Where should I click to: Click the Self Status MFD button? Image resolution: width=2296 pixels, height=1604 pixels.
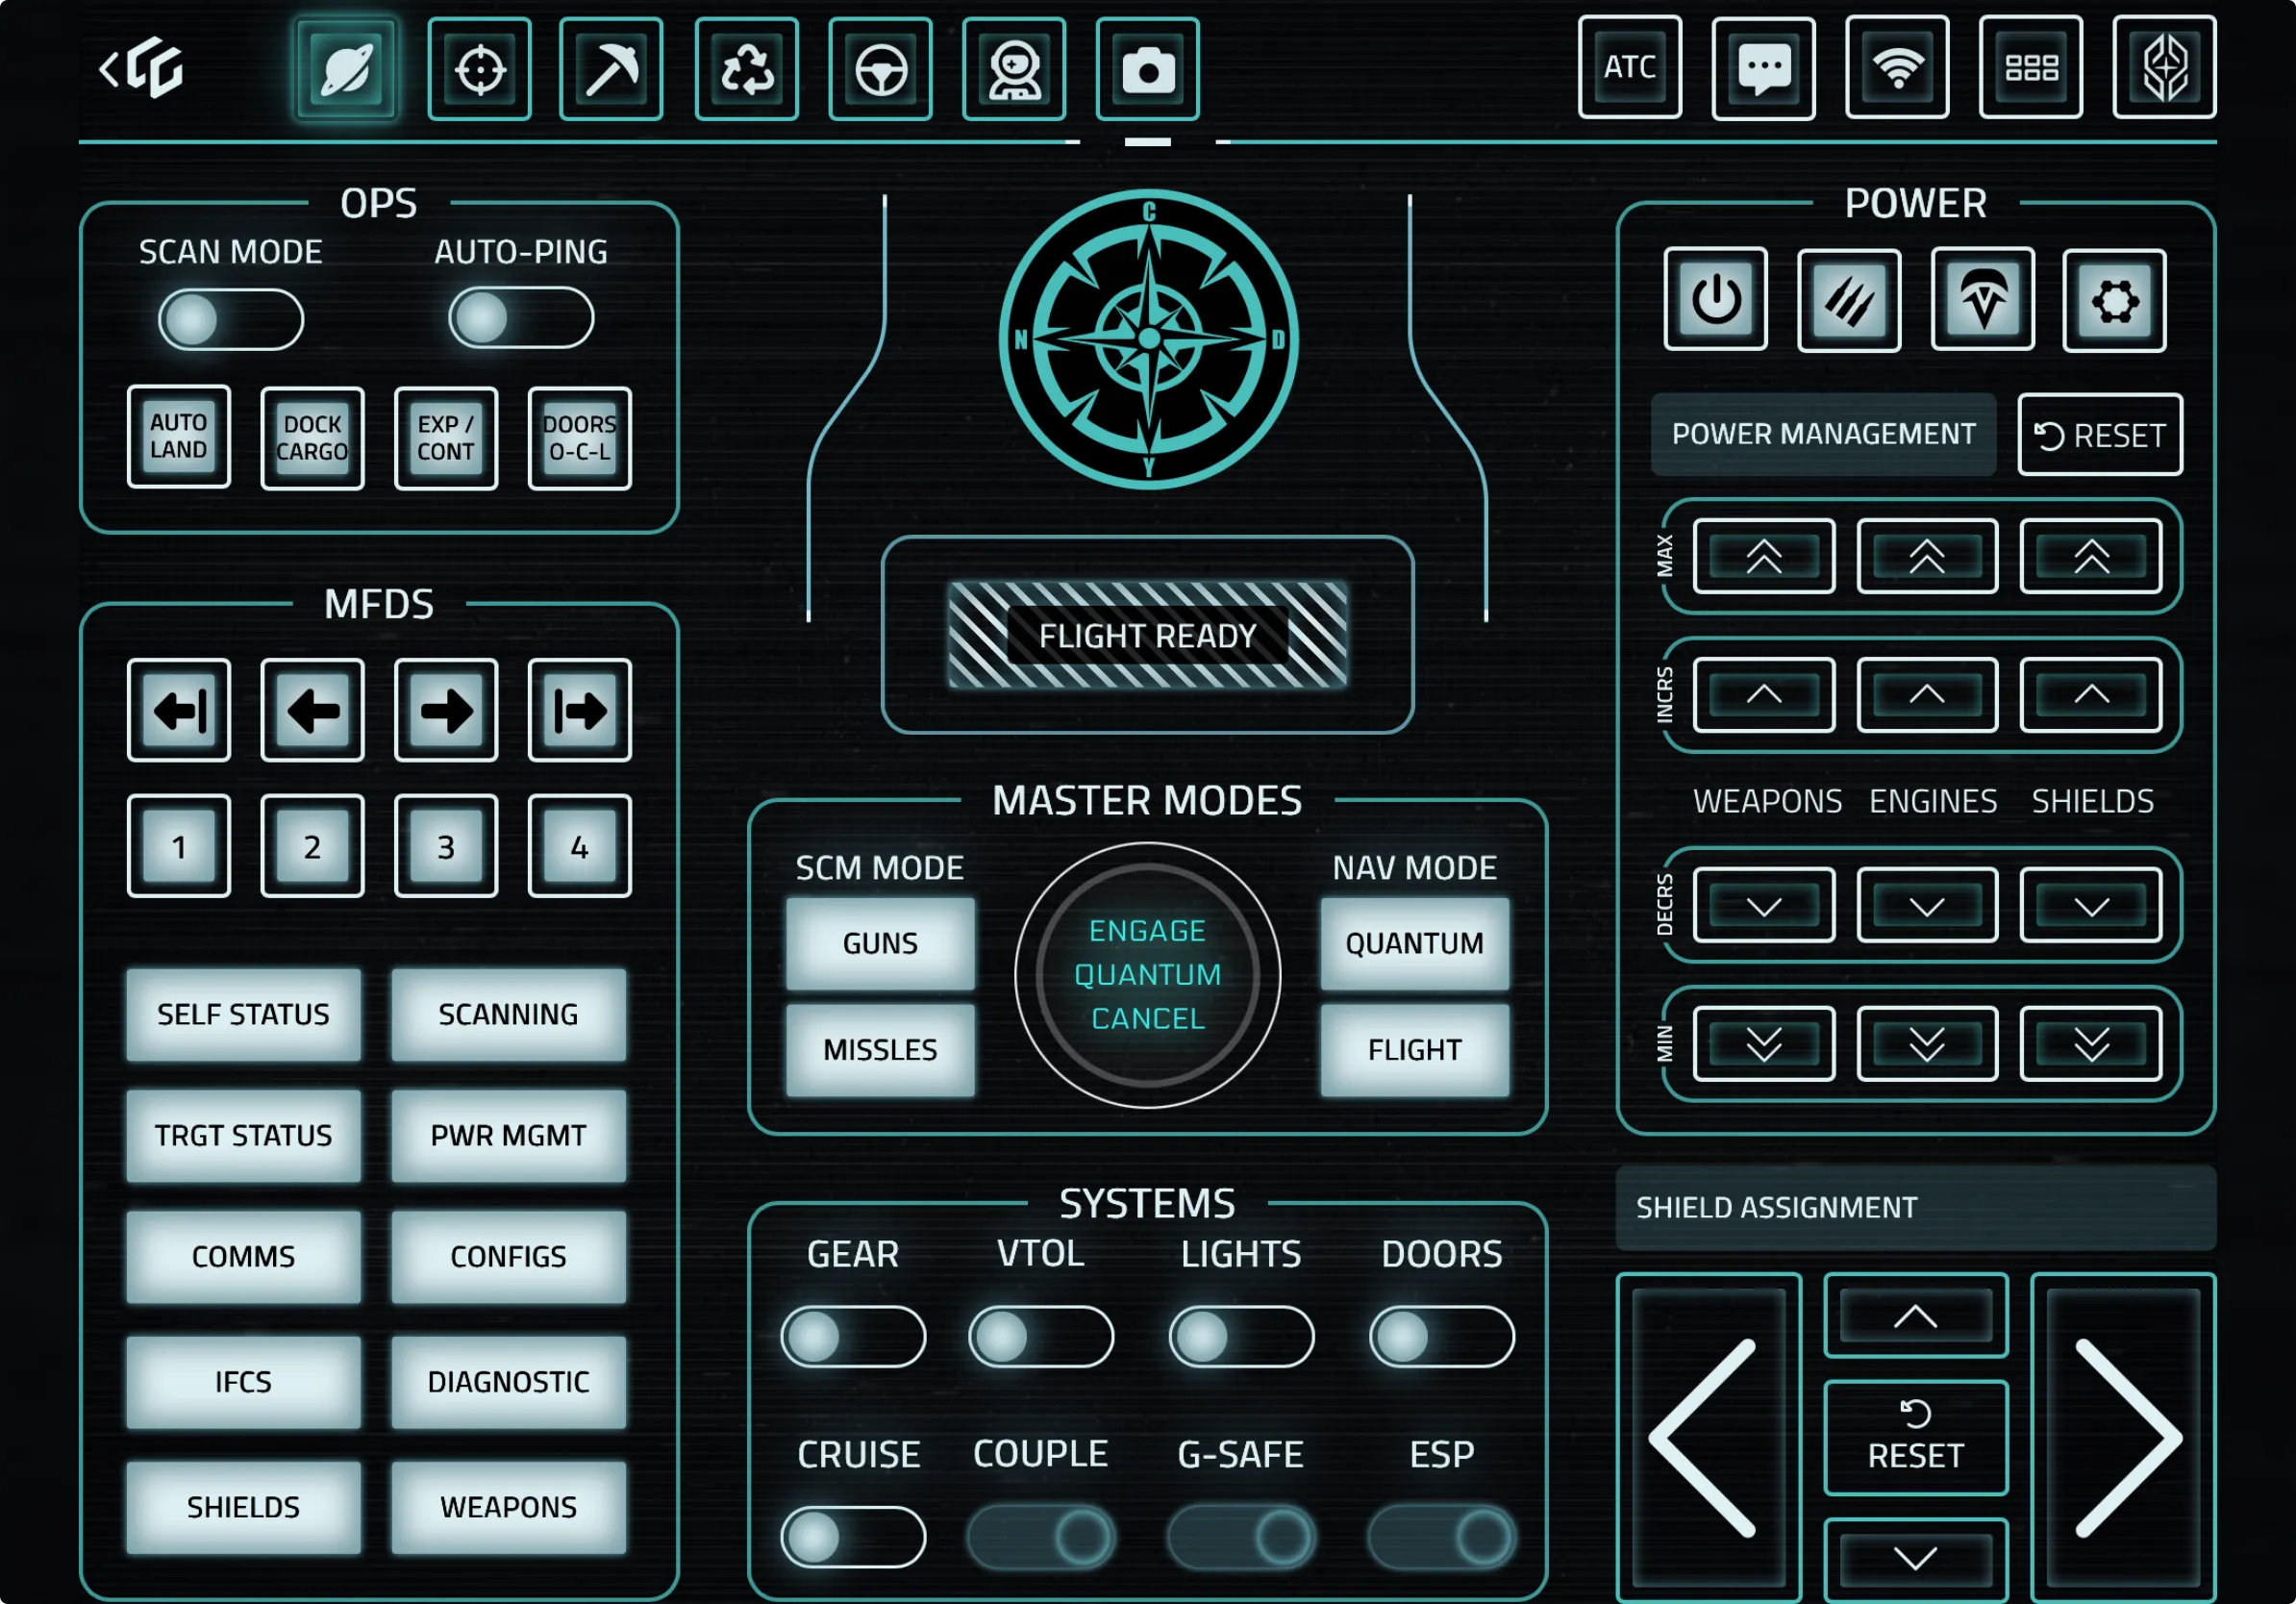pyautogui.click(x=243, y=1014)
